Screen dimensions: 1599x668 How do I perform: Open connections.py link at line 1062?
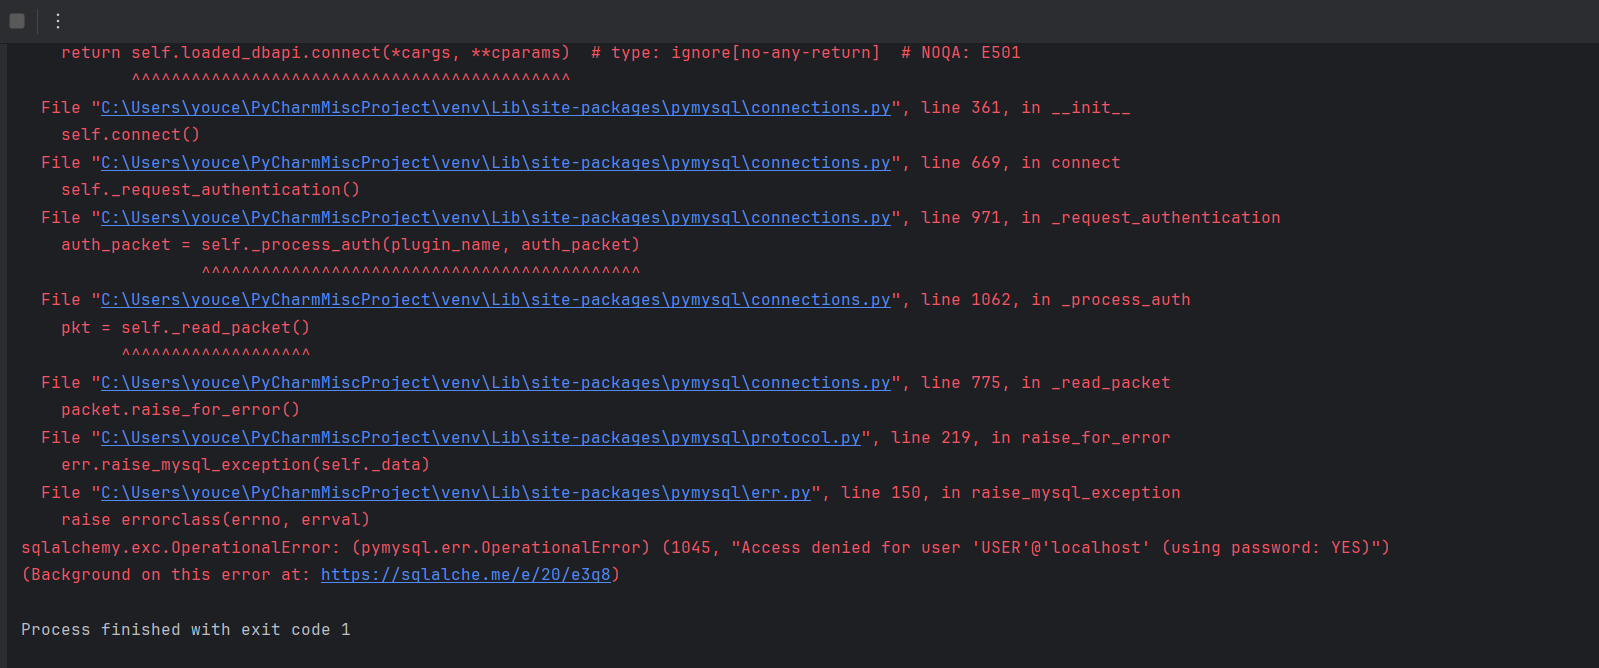495,300
